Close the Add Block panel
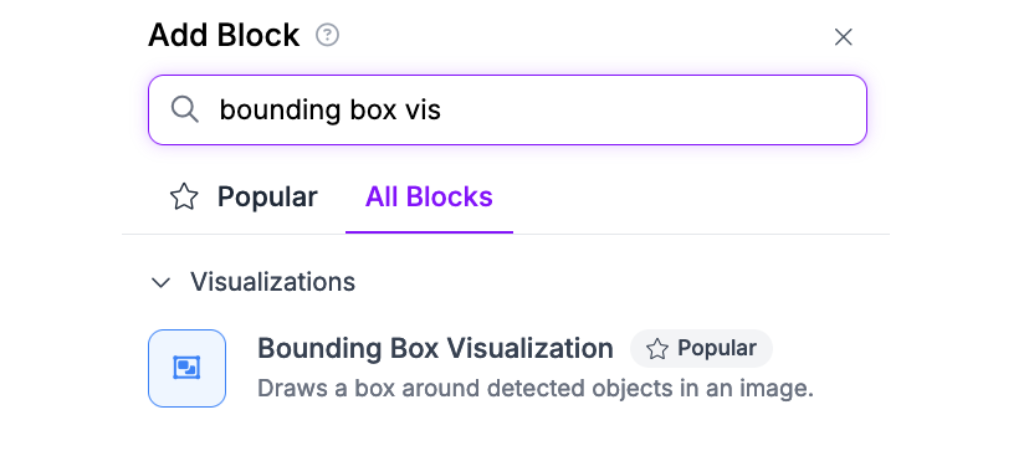This screenshot has width=1012, height=458. point(843,37)
